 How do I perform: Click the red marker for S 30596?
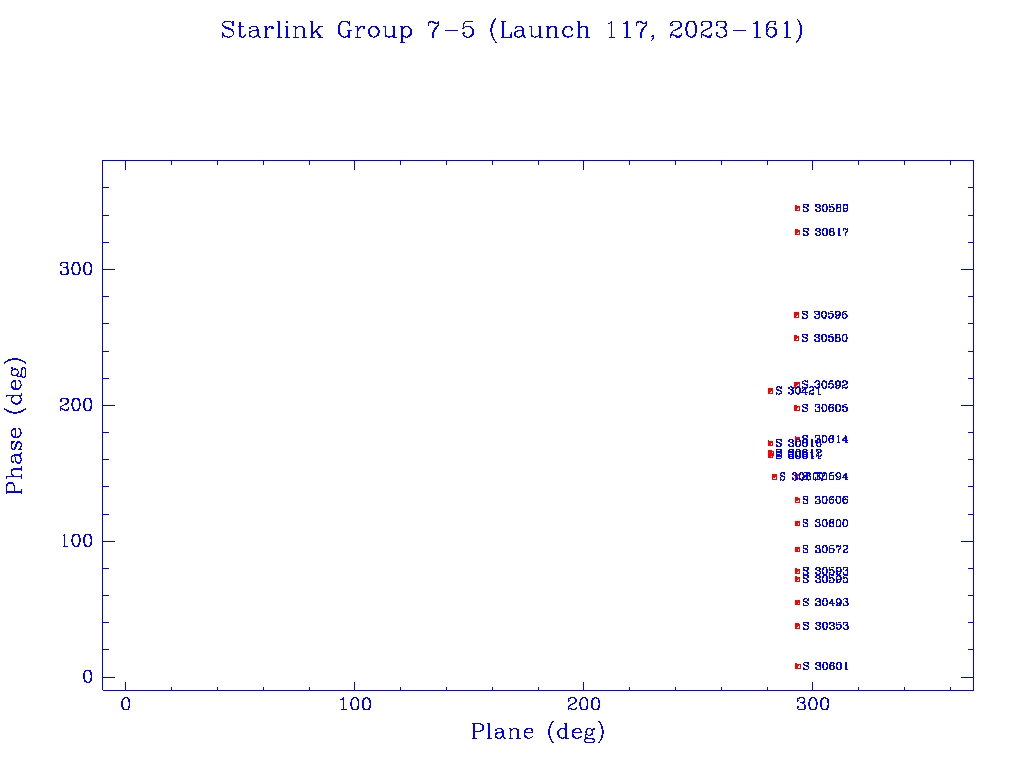pos(797,315)
